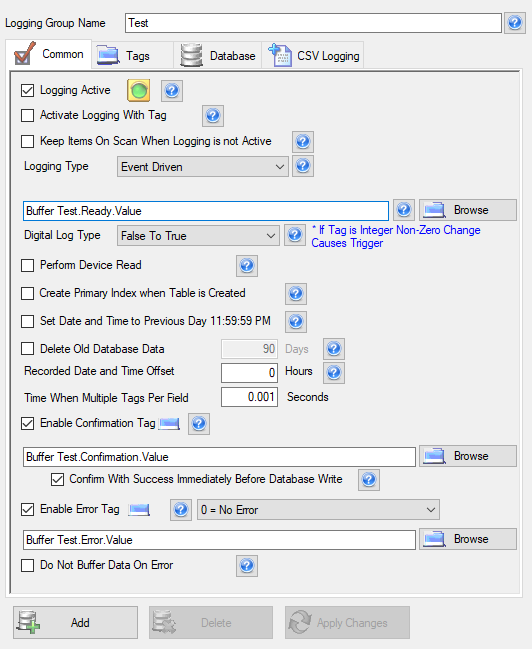Click help icon for Perform Device Read
Image resolution: width=532 pixels, height=649 pixels.
pos(247,266)
